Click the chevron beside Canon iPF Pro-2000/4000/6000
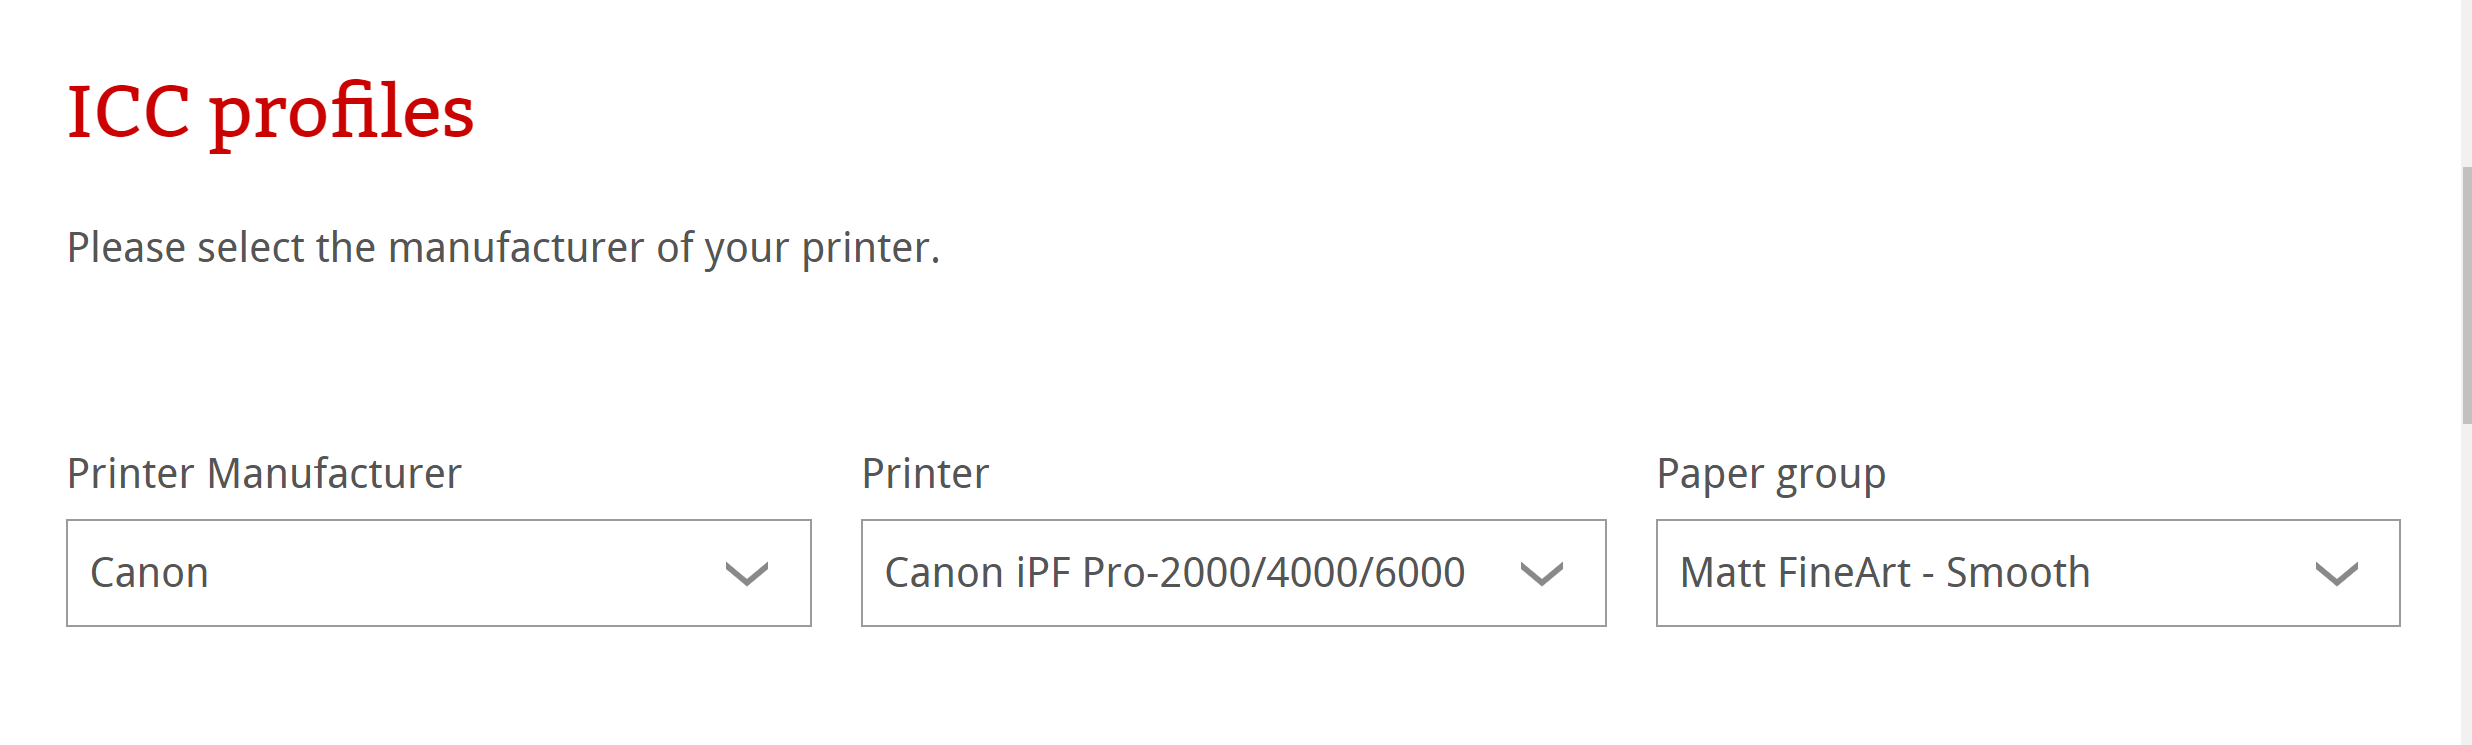Viewport: 2472px width, 745px height. click(1540, 573)
